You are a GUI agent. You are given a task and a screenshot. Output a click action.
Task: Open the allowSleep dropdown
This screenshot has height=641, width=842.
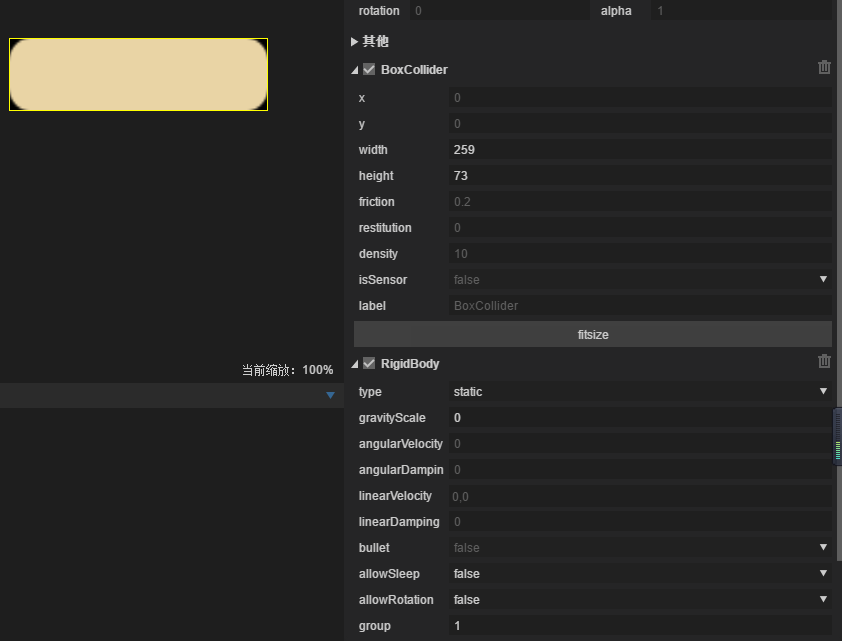coord(823,573)
